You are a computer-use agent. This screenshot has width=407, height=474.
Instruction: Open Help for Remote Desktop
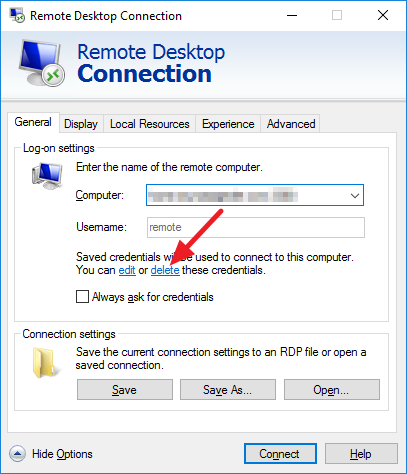click(361, 454)
